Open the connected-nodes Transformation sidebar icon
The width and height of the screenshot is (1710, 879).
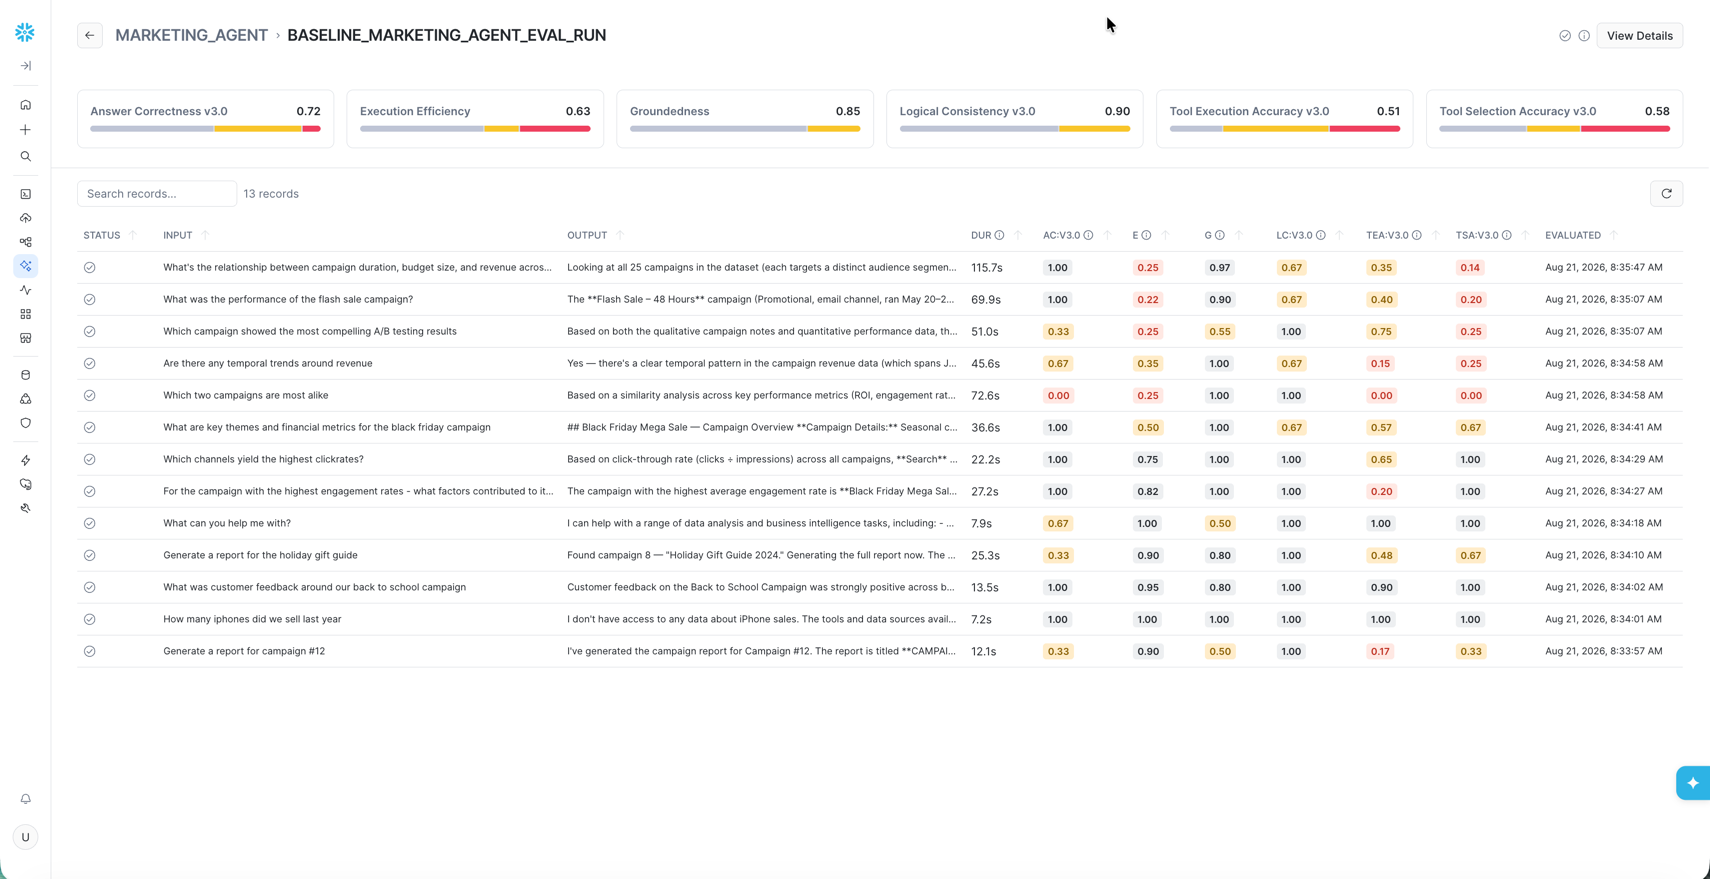26,242
